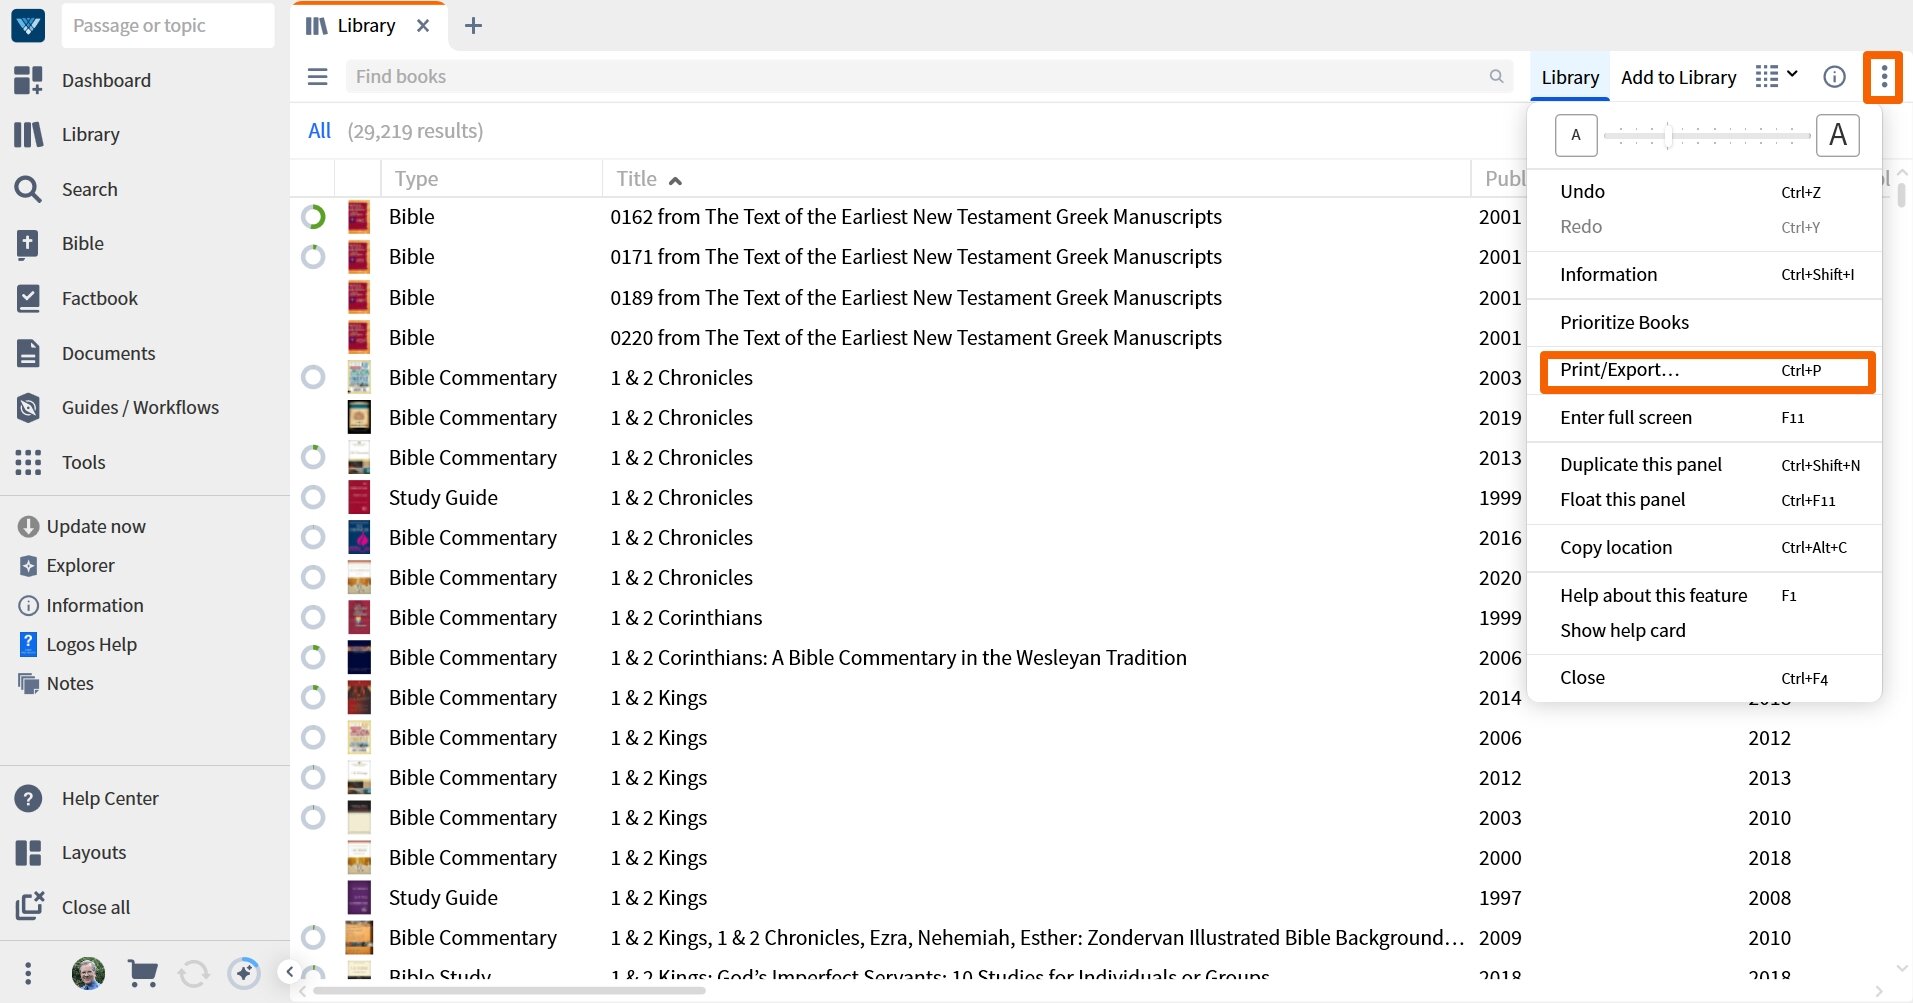This screenshot has height=1003, width=1913.
Task: Open the shopping cart store icon
Action: [143, 973]
